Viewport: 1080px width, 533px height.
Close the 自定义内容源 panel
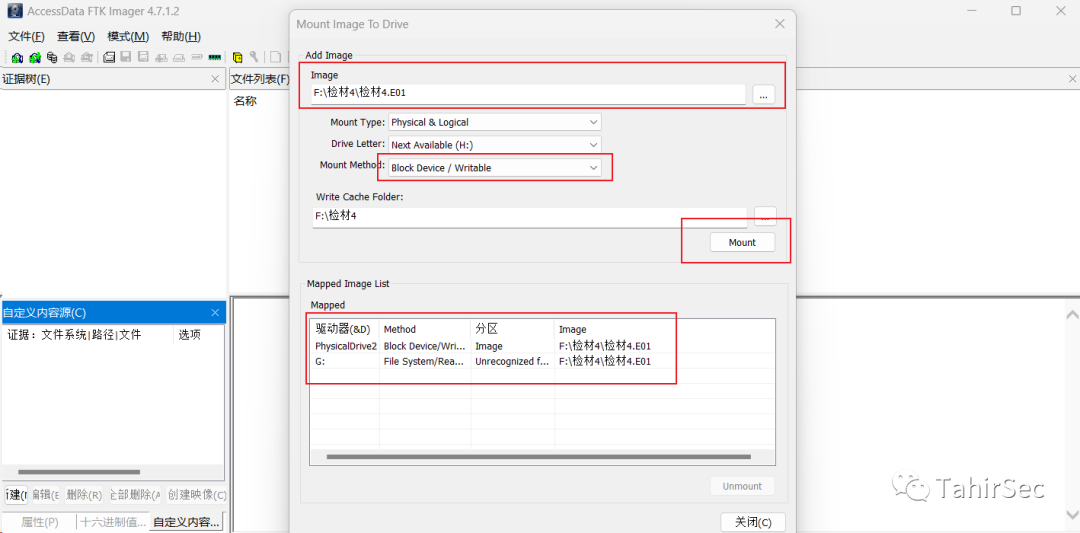pyautogui.click(x=215, y=313)
